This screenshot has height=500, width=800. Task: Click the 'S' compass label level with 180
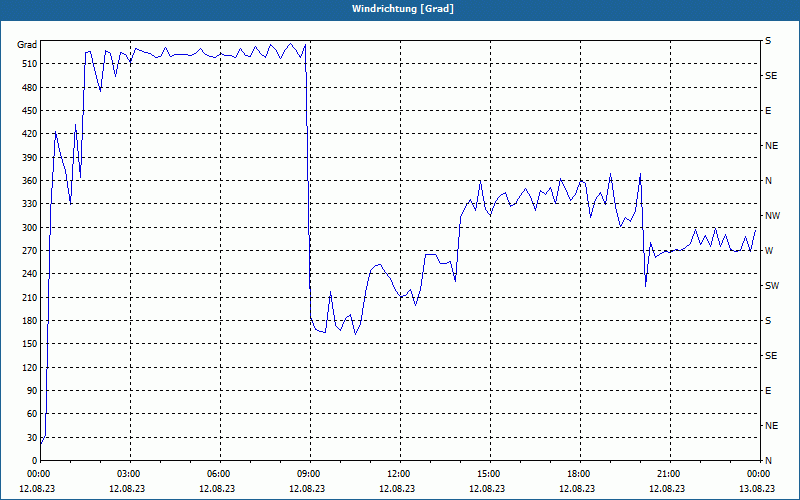pos(768,320)
